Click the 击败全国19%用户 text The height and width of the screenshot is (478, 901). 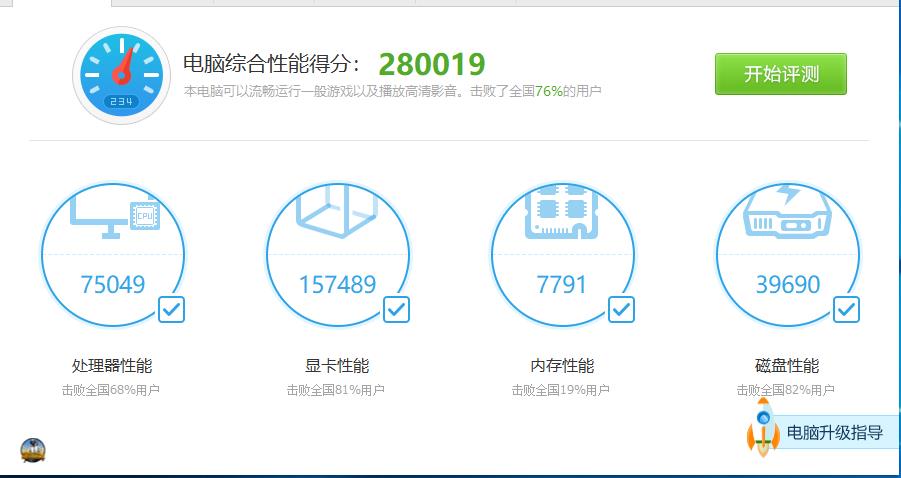point(561,390)
